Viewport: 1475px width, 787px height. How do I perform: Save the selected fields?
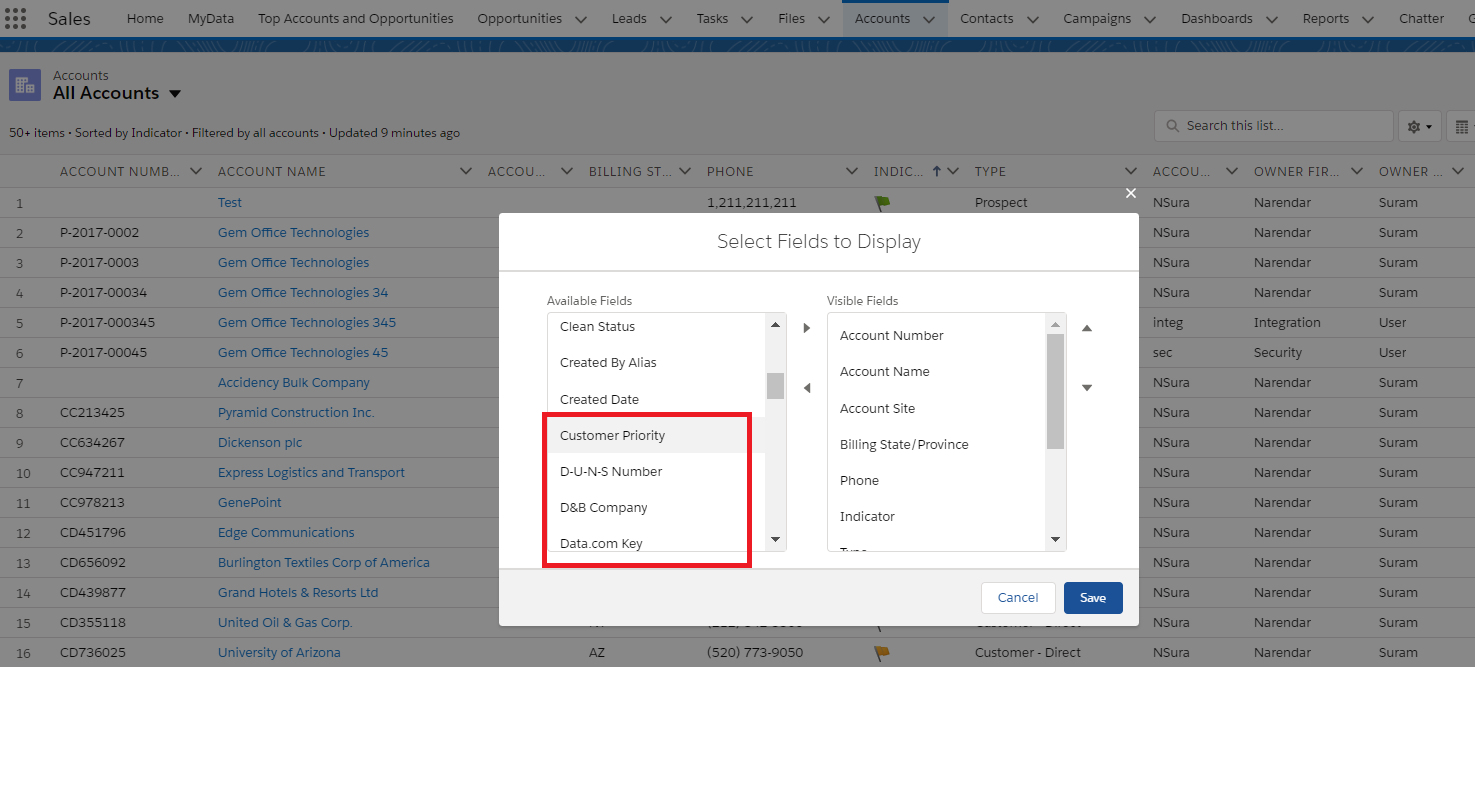1093,598
